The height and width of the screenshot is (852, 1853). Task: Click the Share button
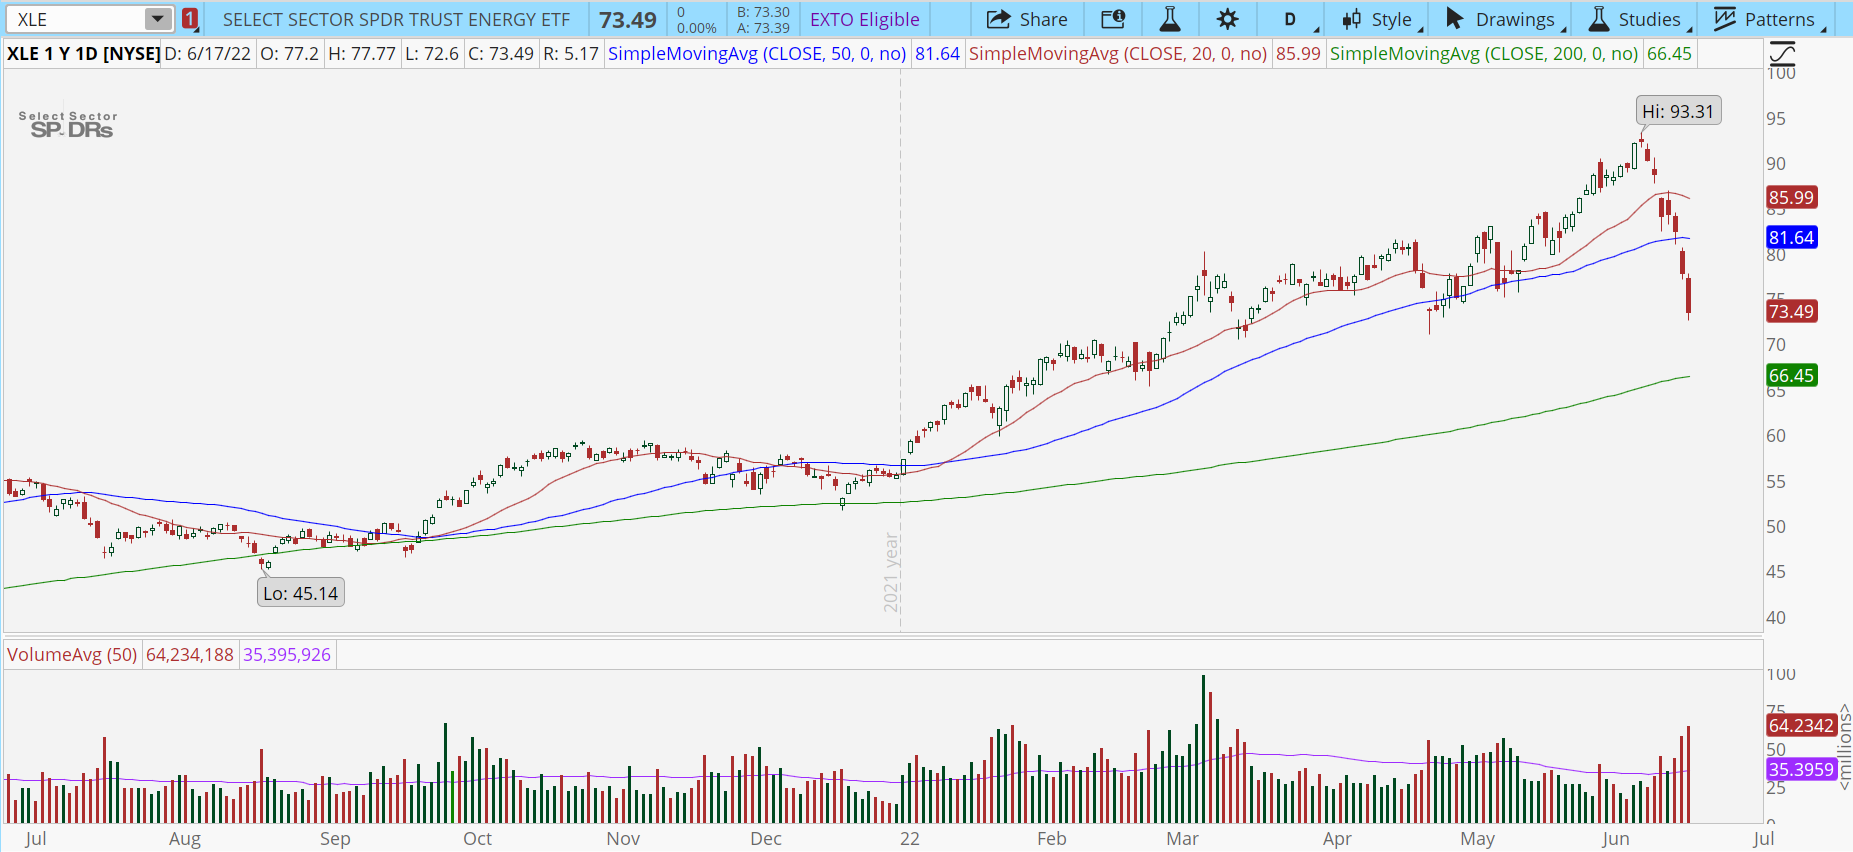[1027, 19]
